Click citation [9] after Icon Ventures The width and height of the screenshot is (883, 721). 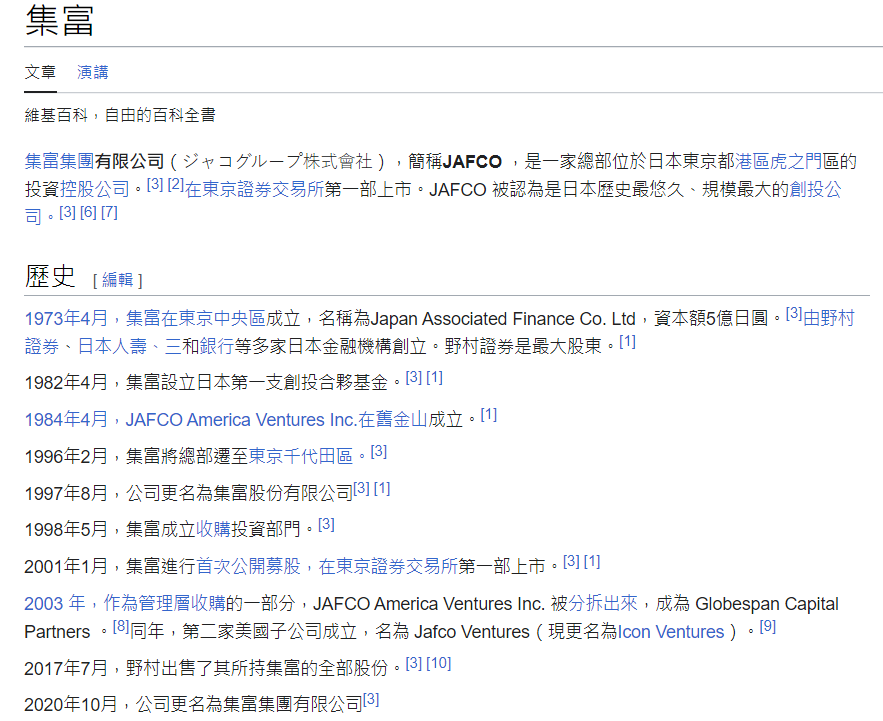coord(768,626)
